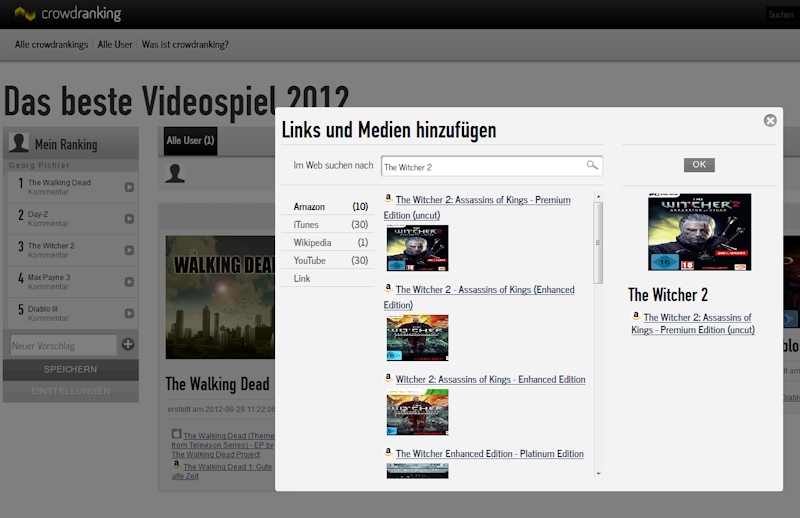Click The Walking Dead poster image
800x518 pixels.
point(220,298)
